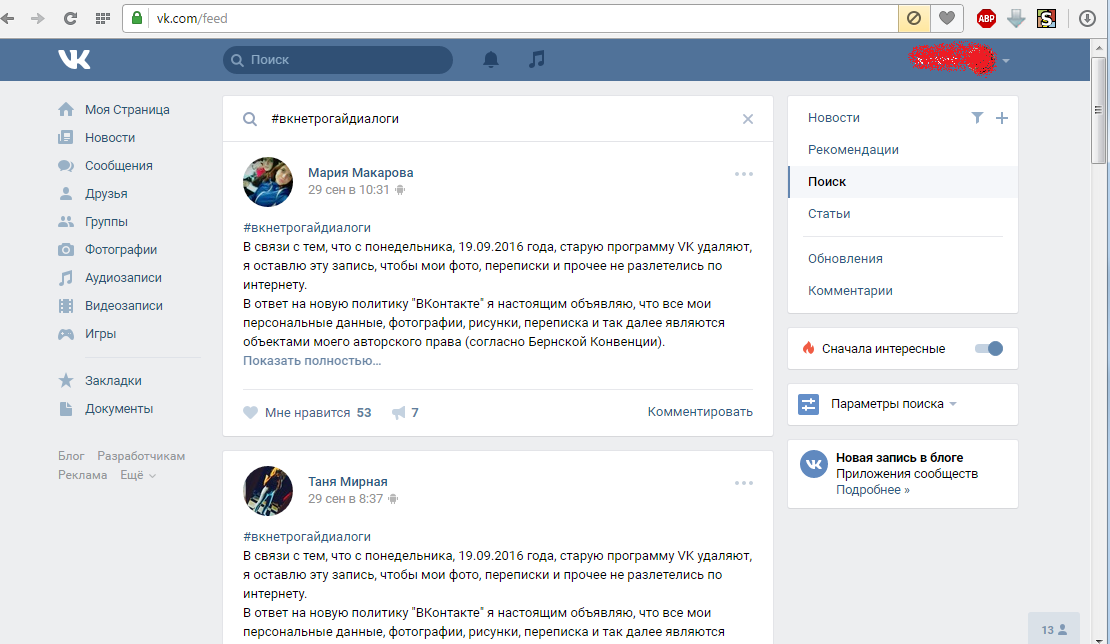1110x644 pixels.
Task: Reload the page with the refresh icon
Action: click(70, 18)
